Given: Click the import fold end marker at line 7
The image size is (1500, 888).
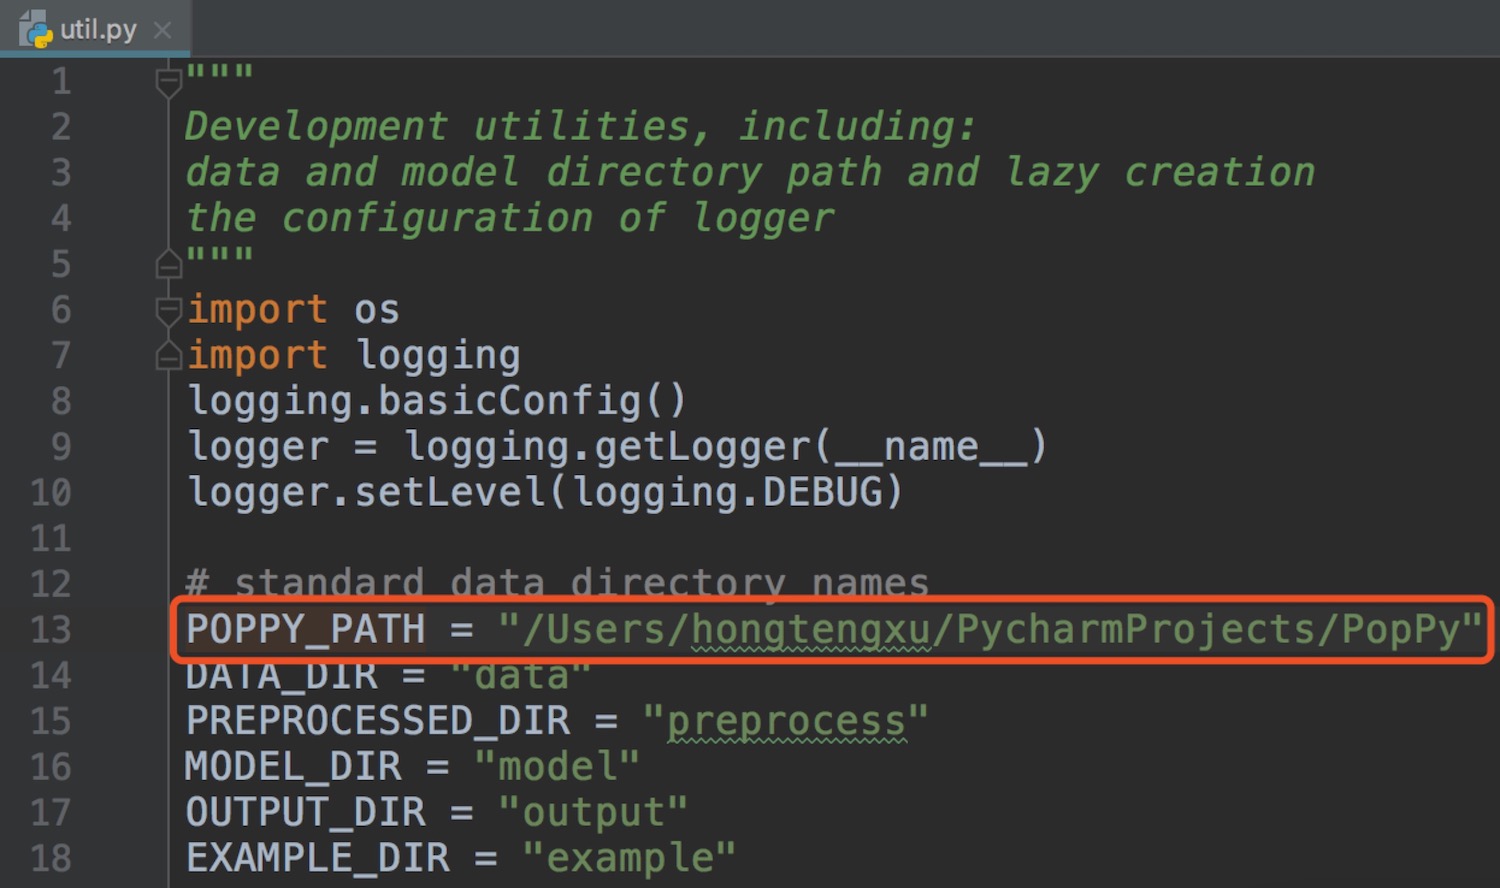Looking at the screenshot, I should pos(169,355).
